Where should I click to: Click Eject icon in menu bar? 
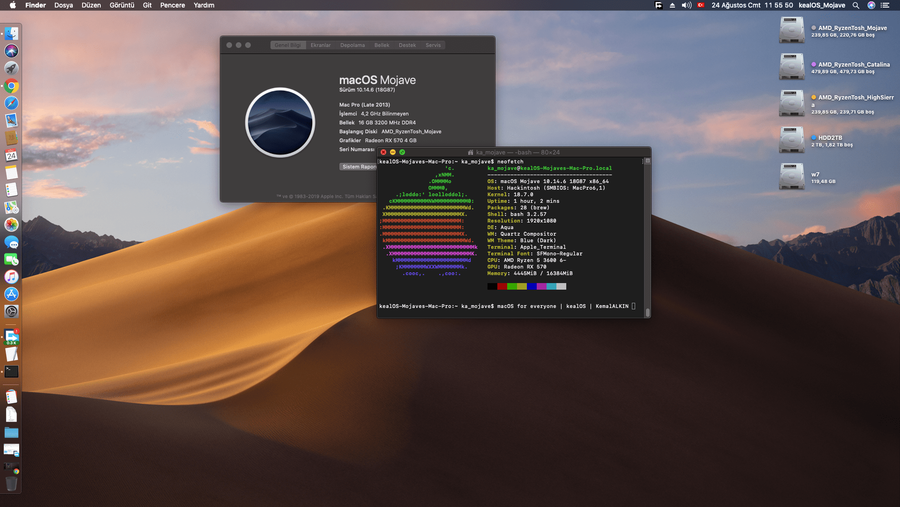click(672, 5)
